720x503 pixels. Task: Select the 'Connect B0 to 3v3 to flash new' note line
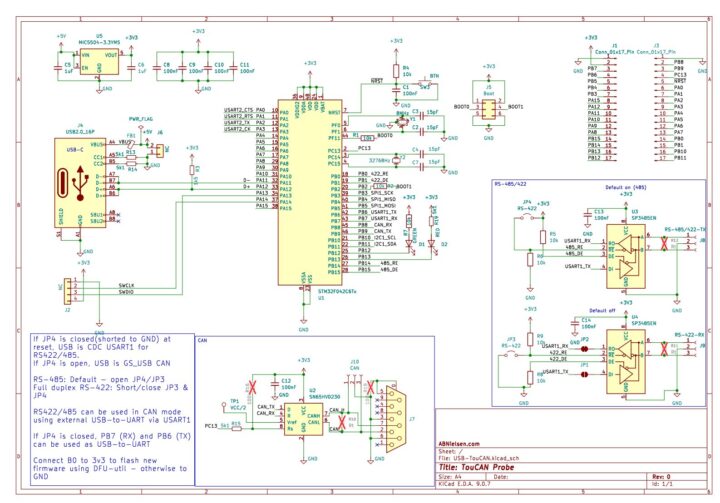95,460
